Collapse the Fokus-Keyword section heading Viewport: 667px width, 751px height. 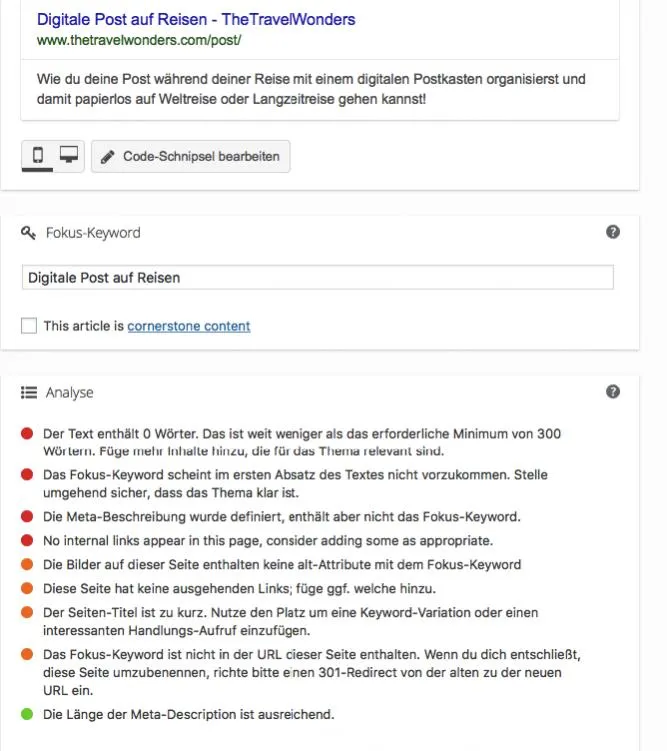click(x=93, y=233)
